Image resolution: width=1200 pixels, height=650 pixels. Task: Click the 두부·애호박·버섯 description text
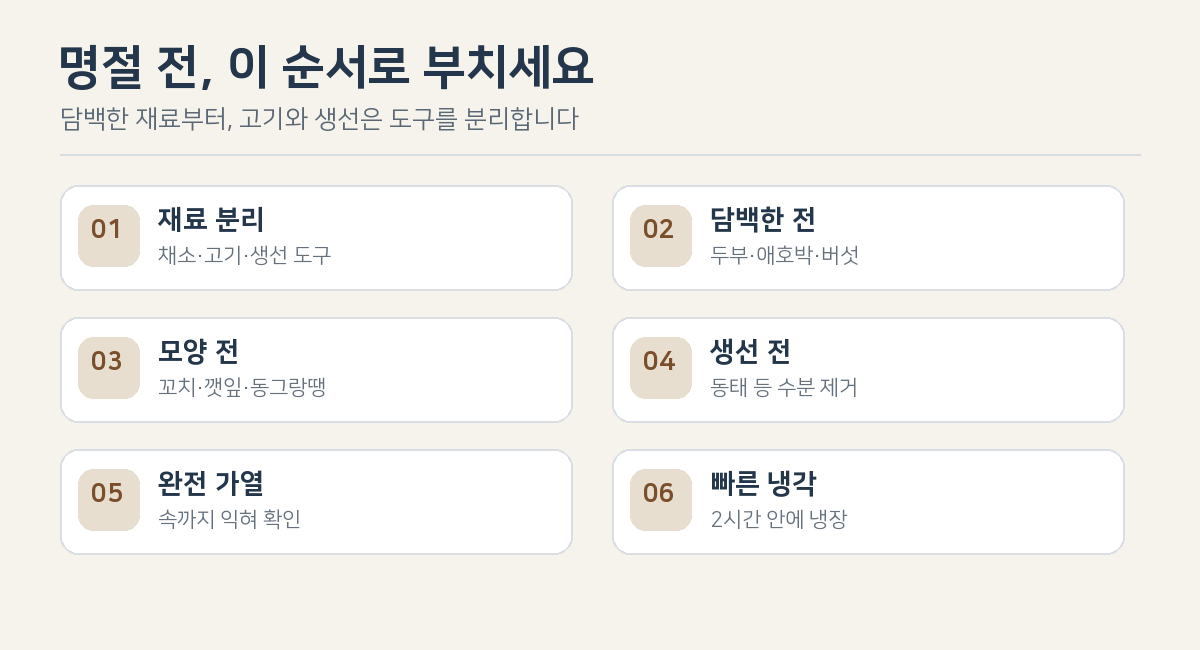point(784,255)
